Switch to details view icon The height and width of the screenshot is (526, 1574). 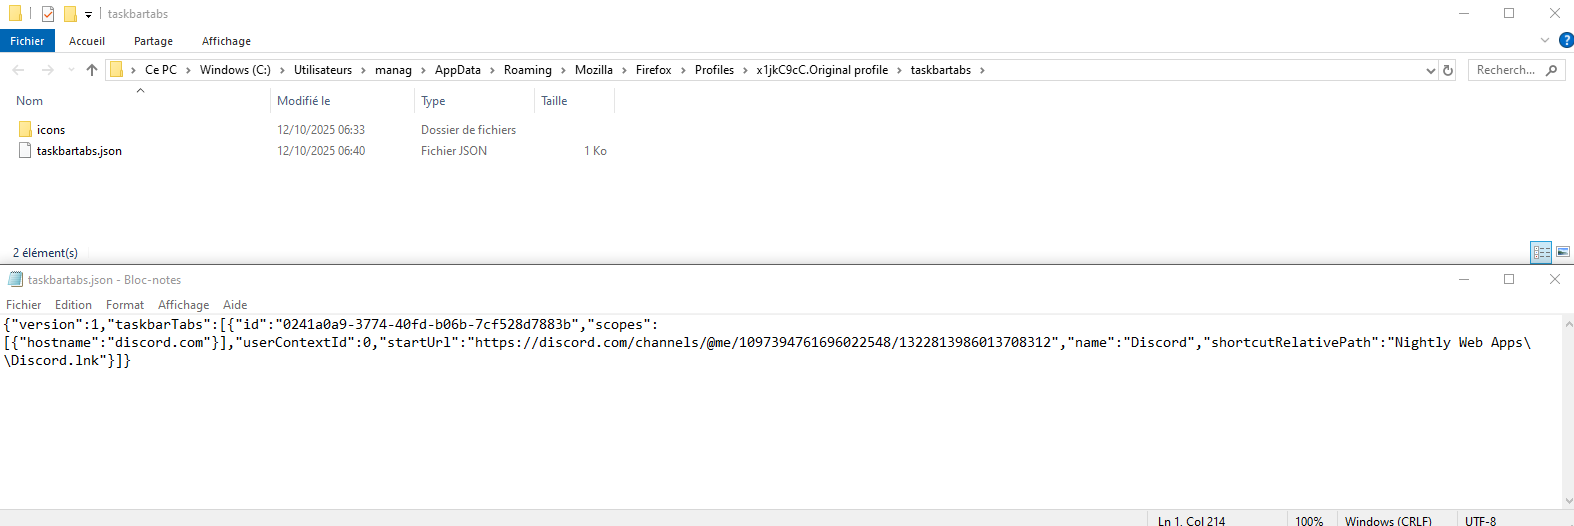[x=1541, y=252]
